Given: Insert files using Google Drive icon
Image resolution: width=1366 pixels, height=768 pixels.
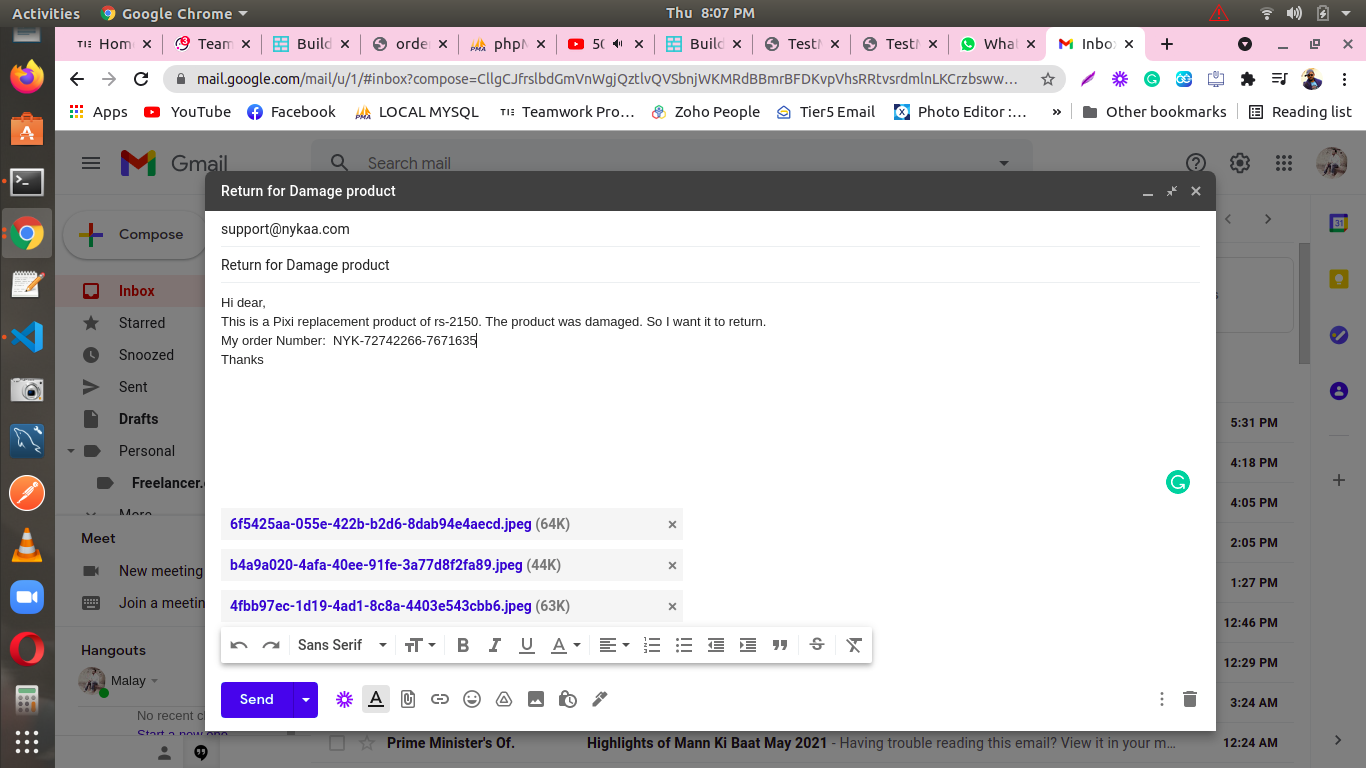Looking at the screenshot, I should (504, 699).
